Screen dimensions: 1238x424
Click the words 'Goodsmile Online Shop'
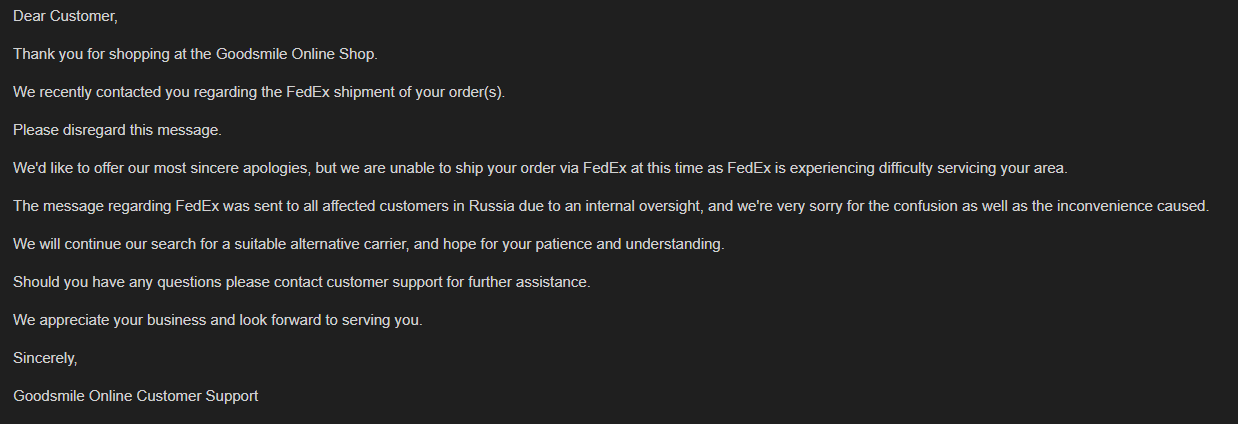pos(296,55)
